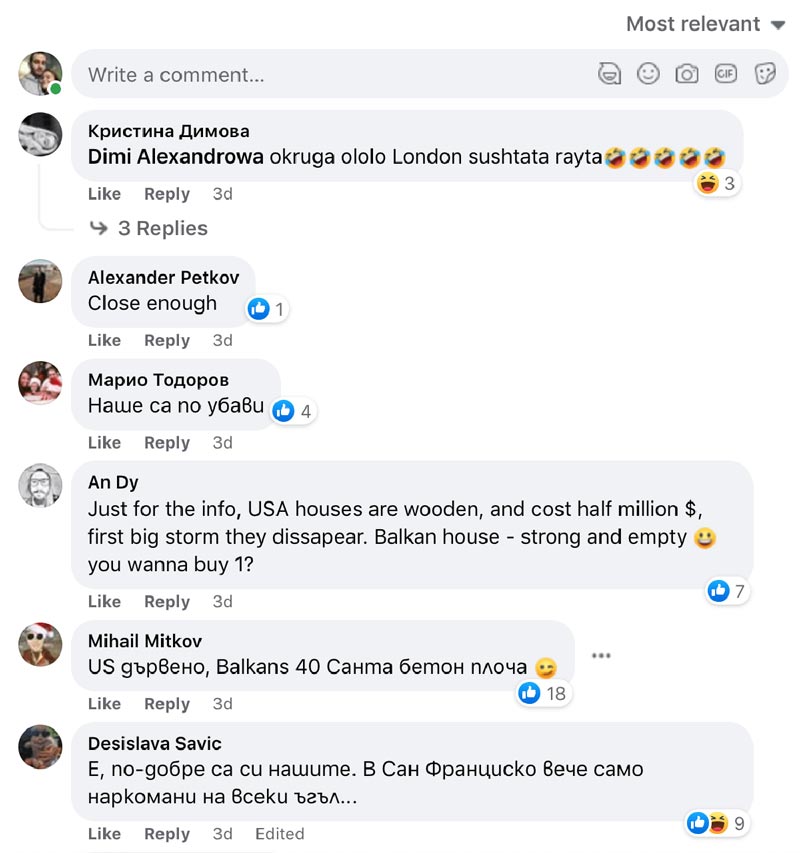The height and width of the screenshot is (853, 800).
Task: Open the emoji picker in comment box
Action: coord(648,74)
